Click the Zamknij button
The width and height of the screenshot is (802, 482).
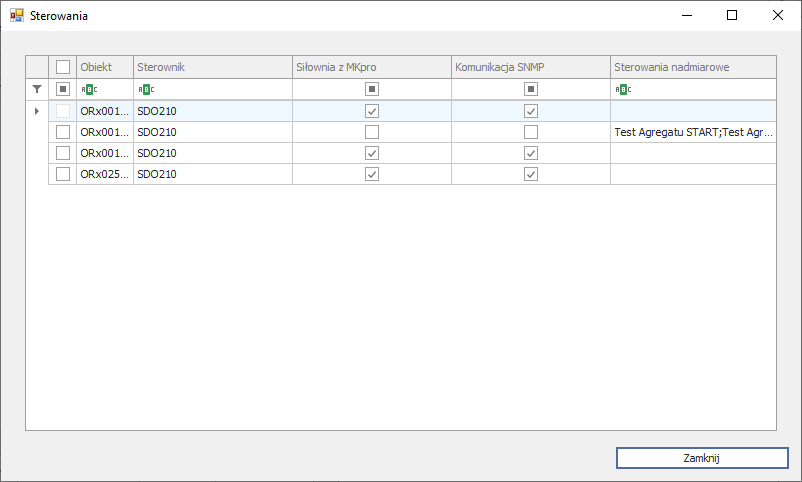click(x=702, y=458)
